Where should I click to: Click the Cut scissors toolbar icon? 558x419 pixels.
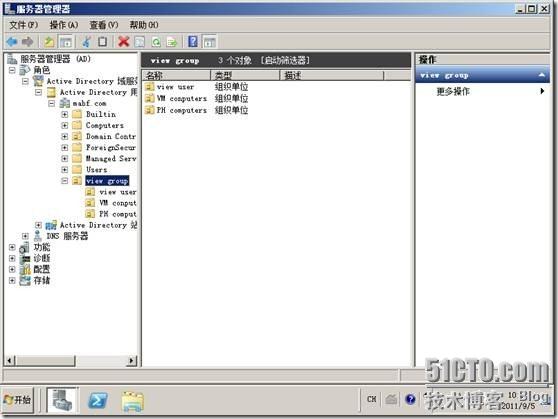coord(86,42)
